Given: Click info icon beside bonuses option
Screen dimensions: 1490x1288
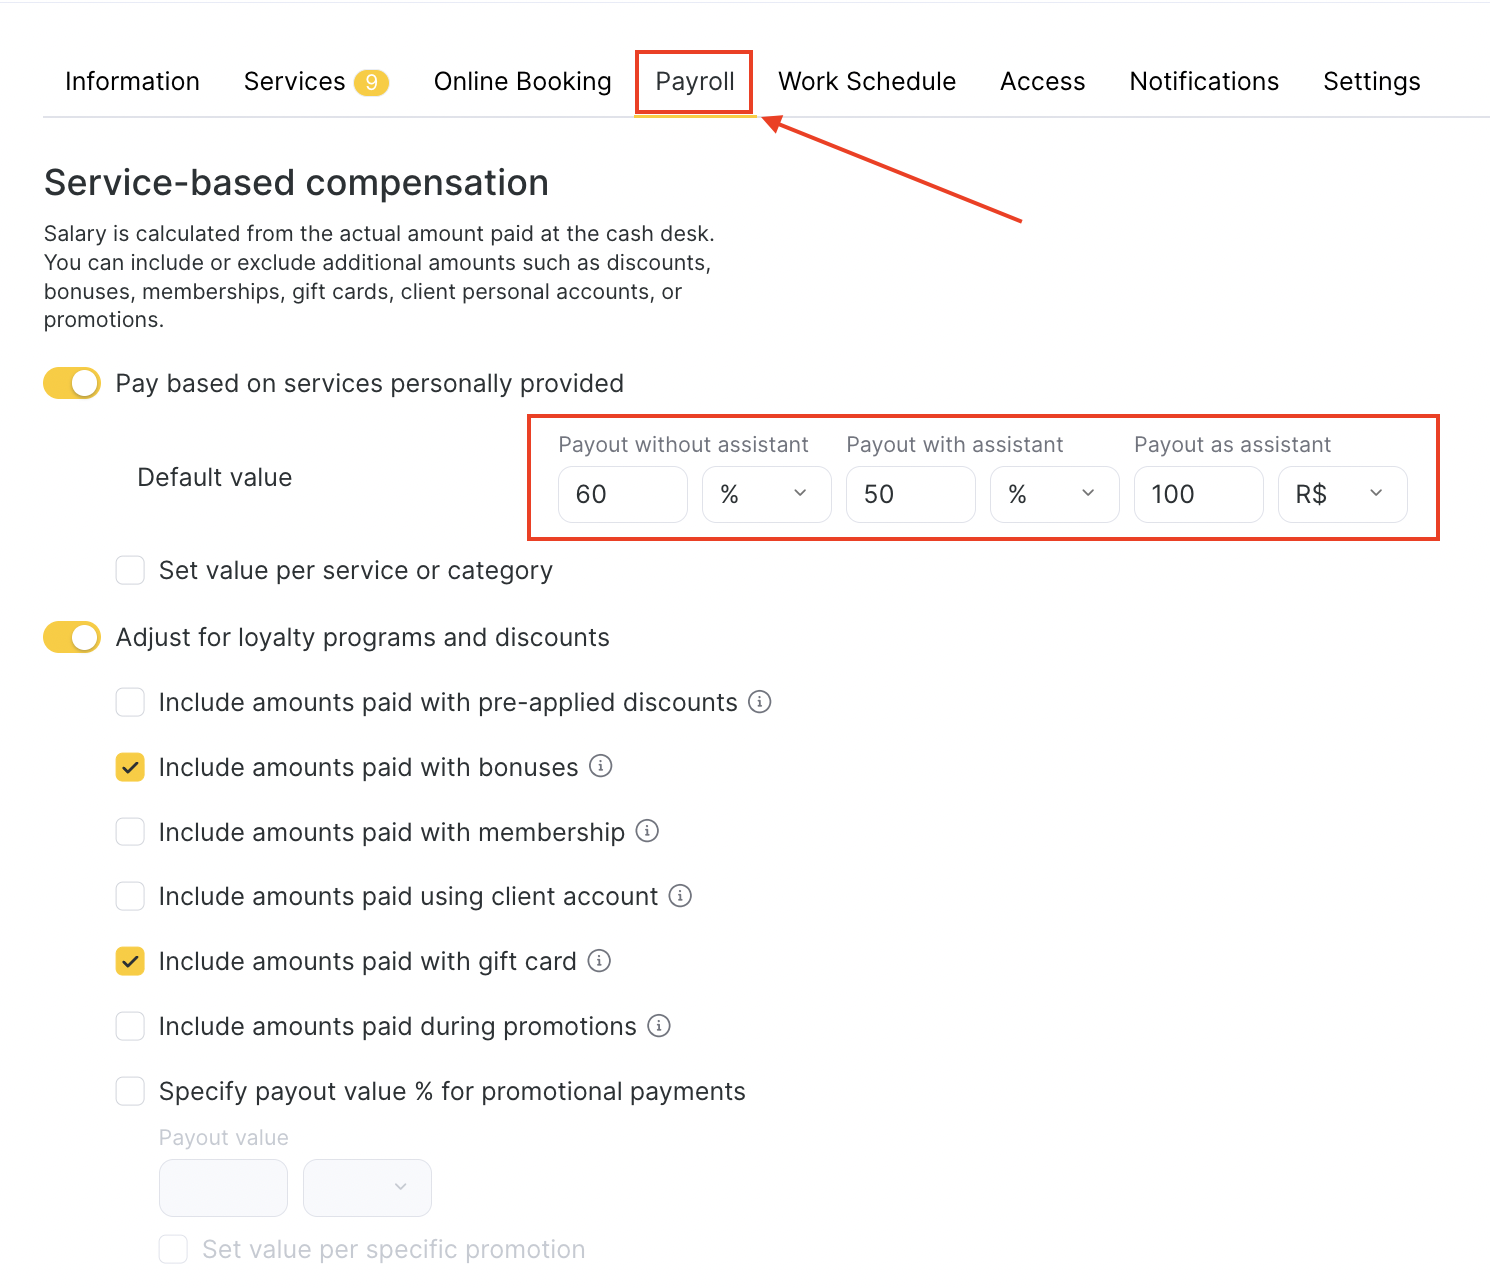Looking at the screenshot, I should pyautogui.click(x=600, y=767).
